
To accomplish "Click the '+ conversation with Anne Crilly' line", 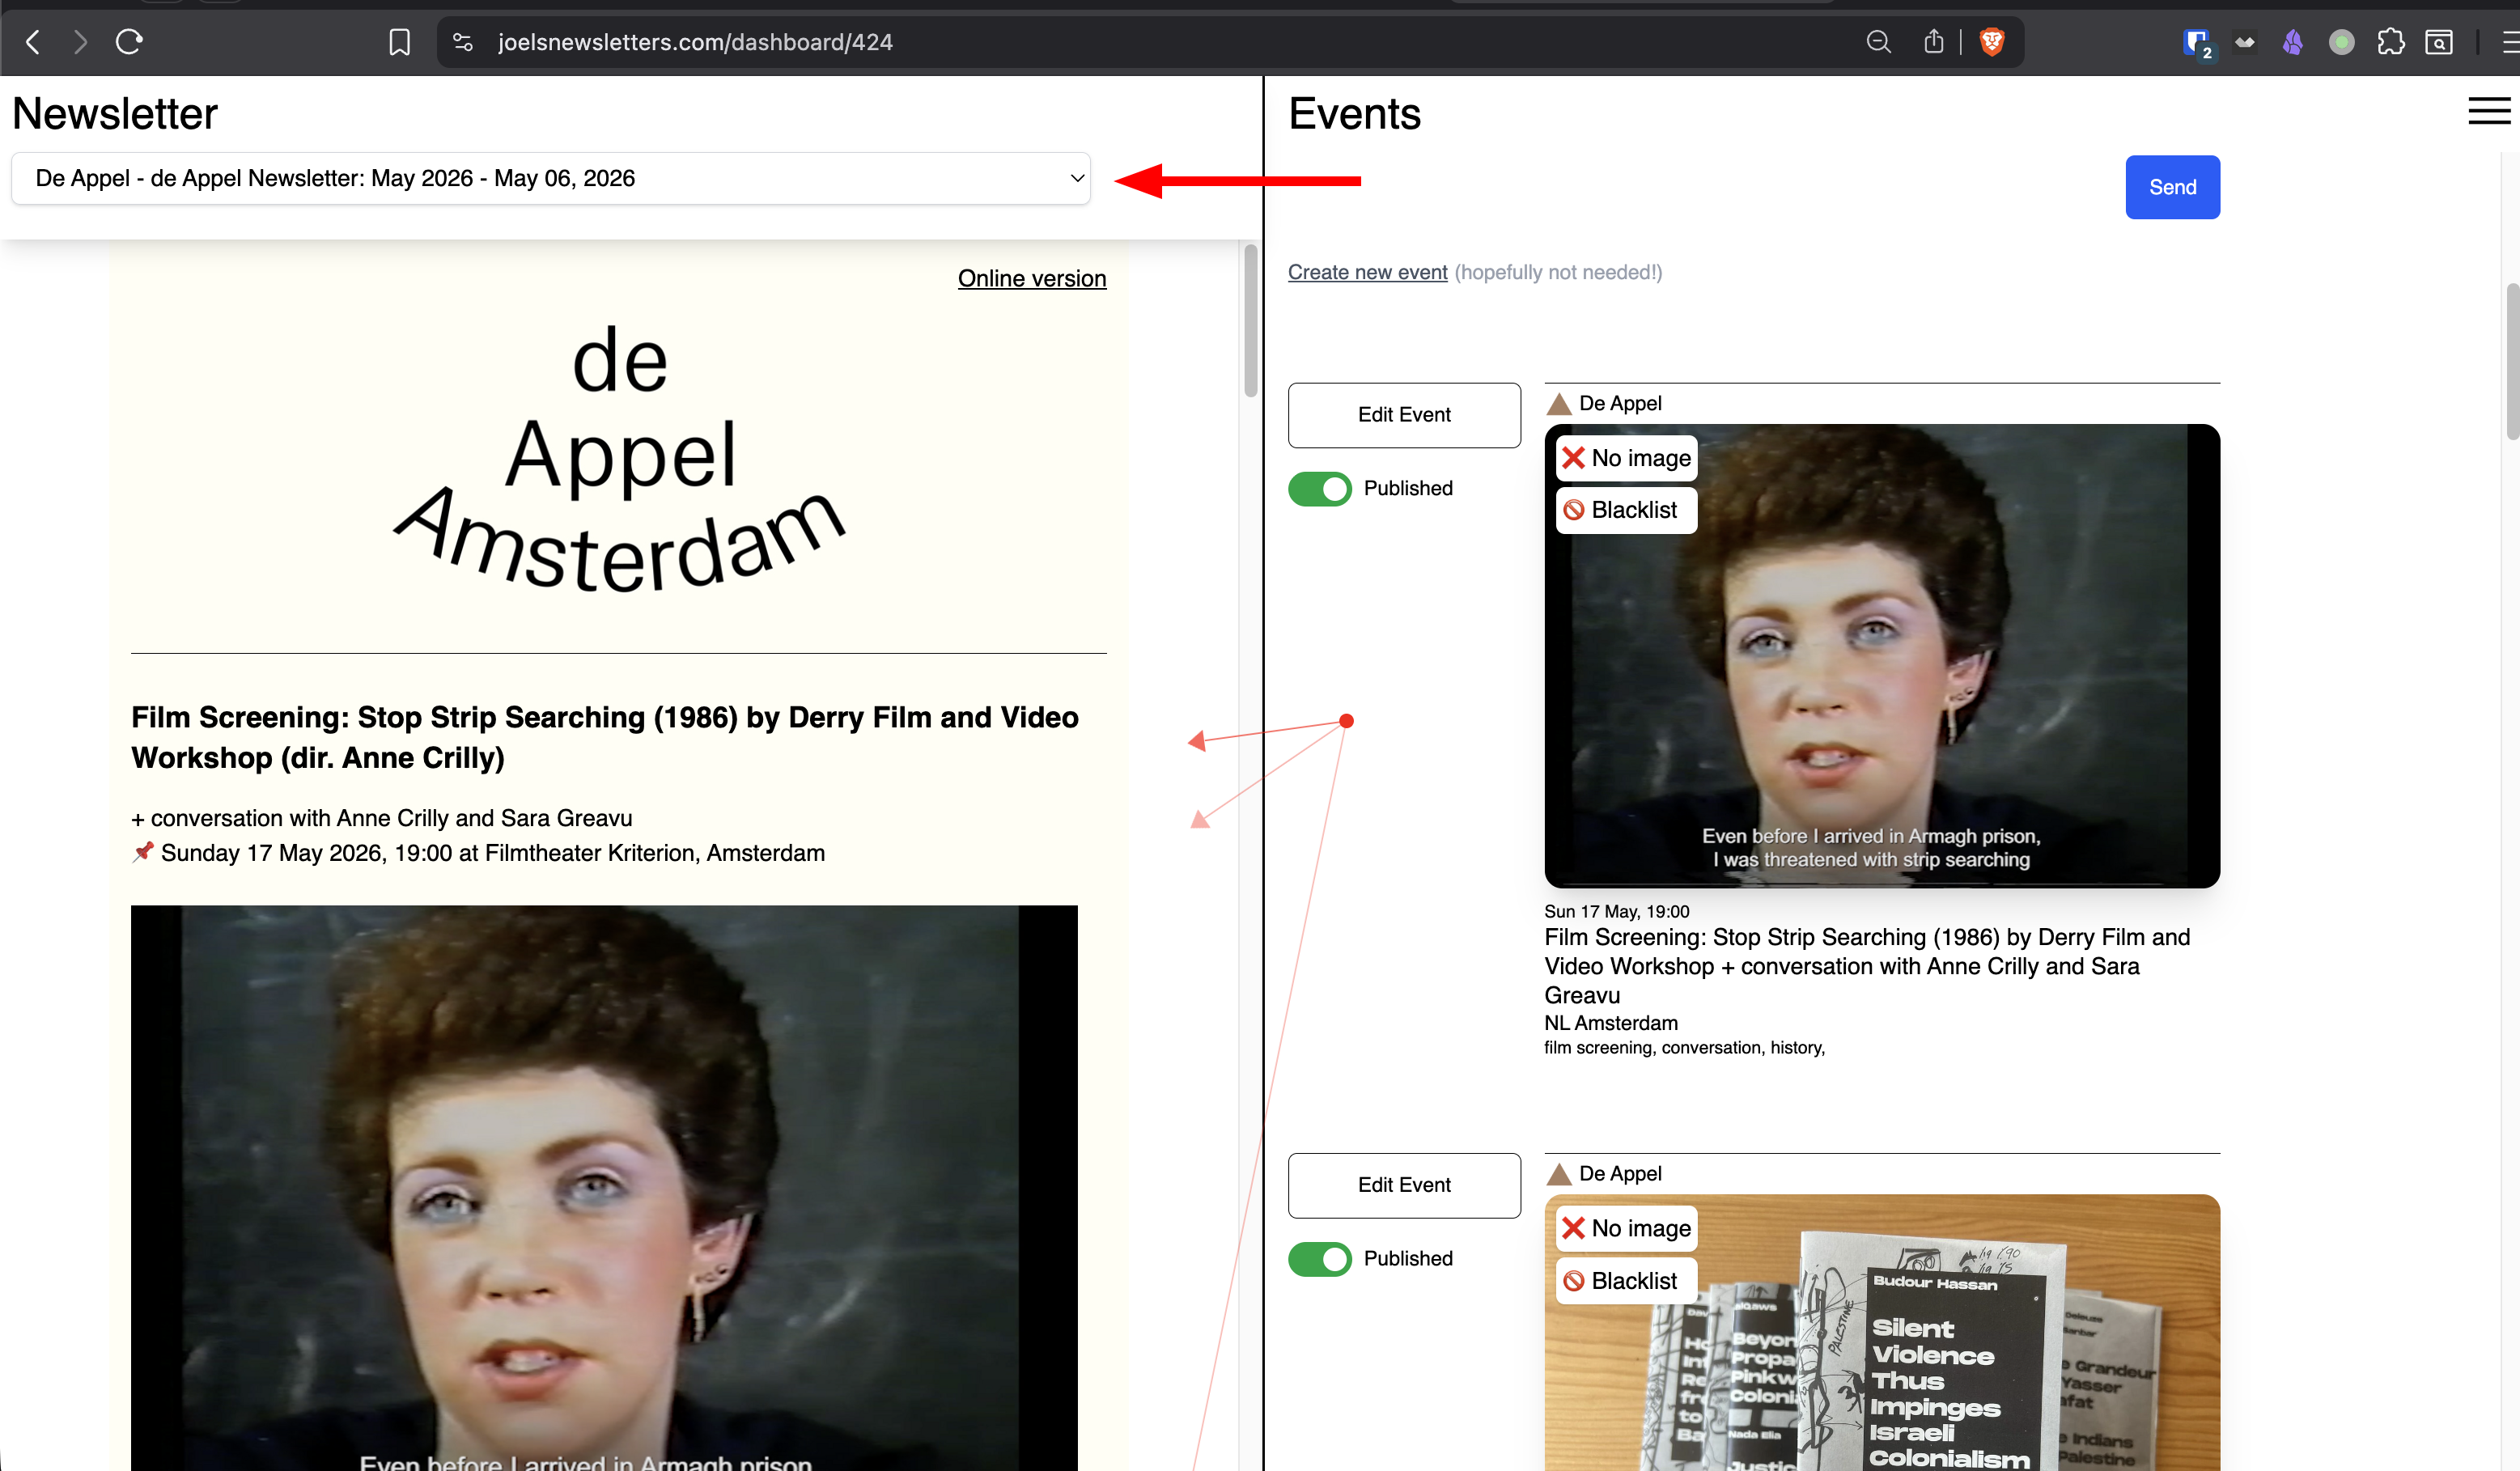I will click(x=382, y=818).
